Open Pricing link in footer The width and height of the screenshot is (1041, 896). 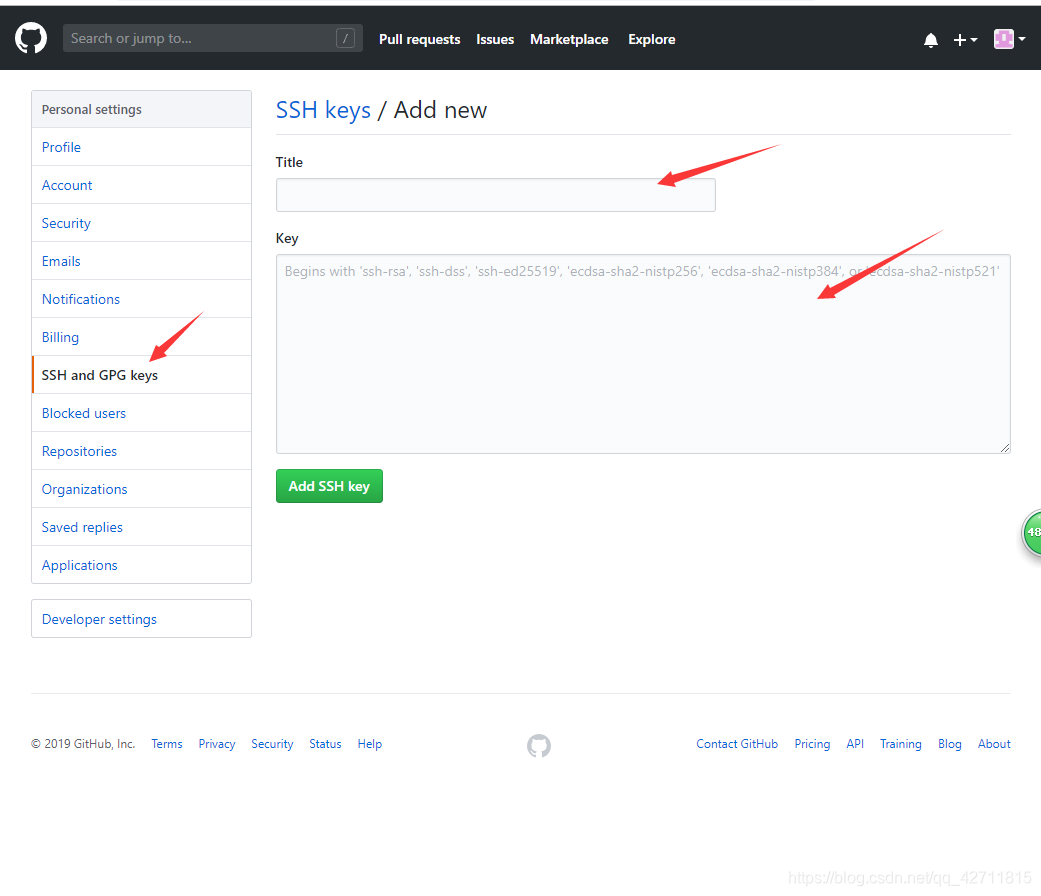click(x=812, y=744)
